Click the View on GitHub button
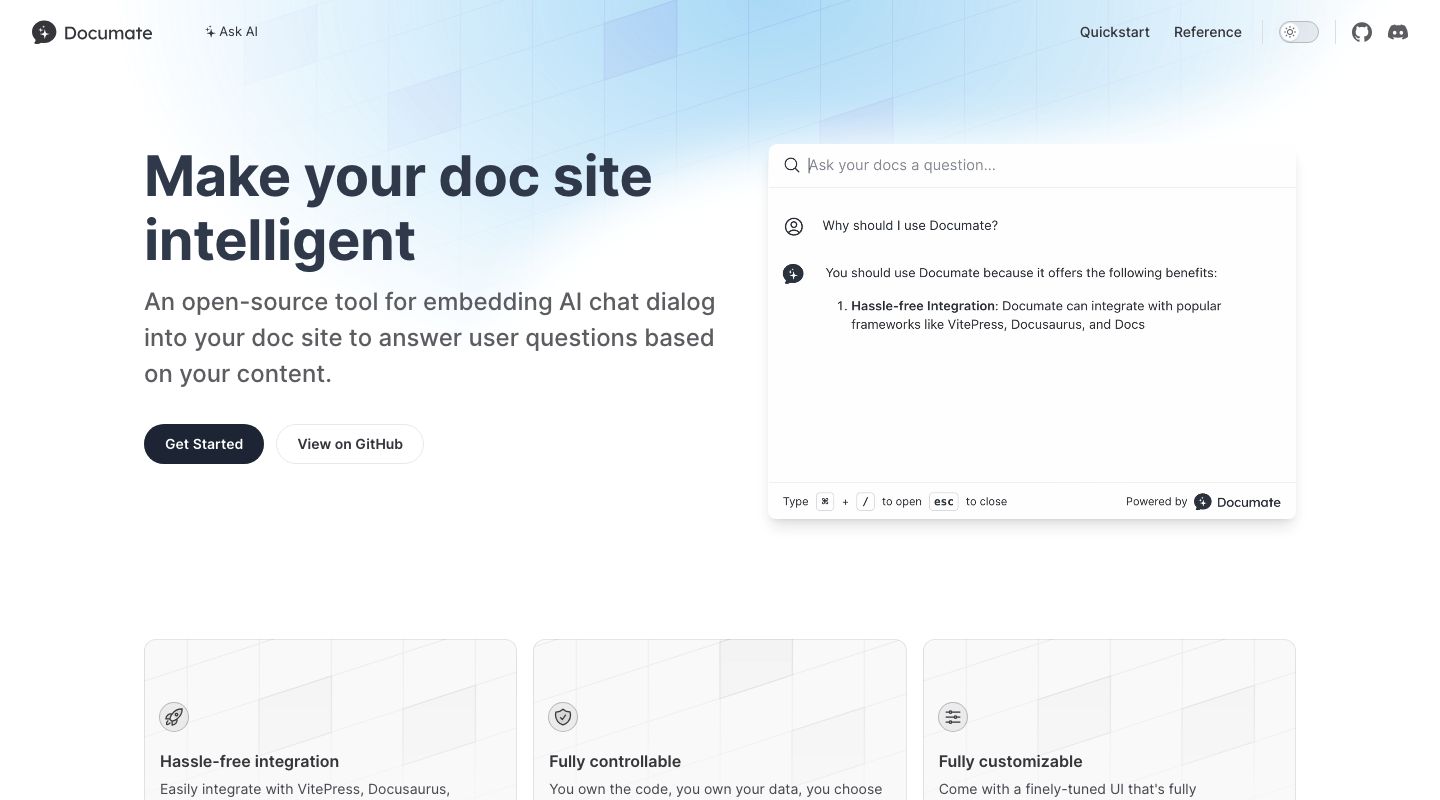This screenshot has height=800, width=1440. point(350,444)
